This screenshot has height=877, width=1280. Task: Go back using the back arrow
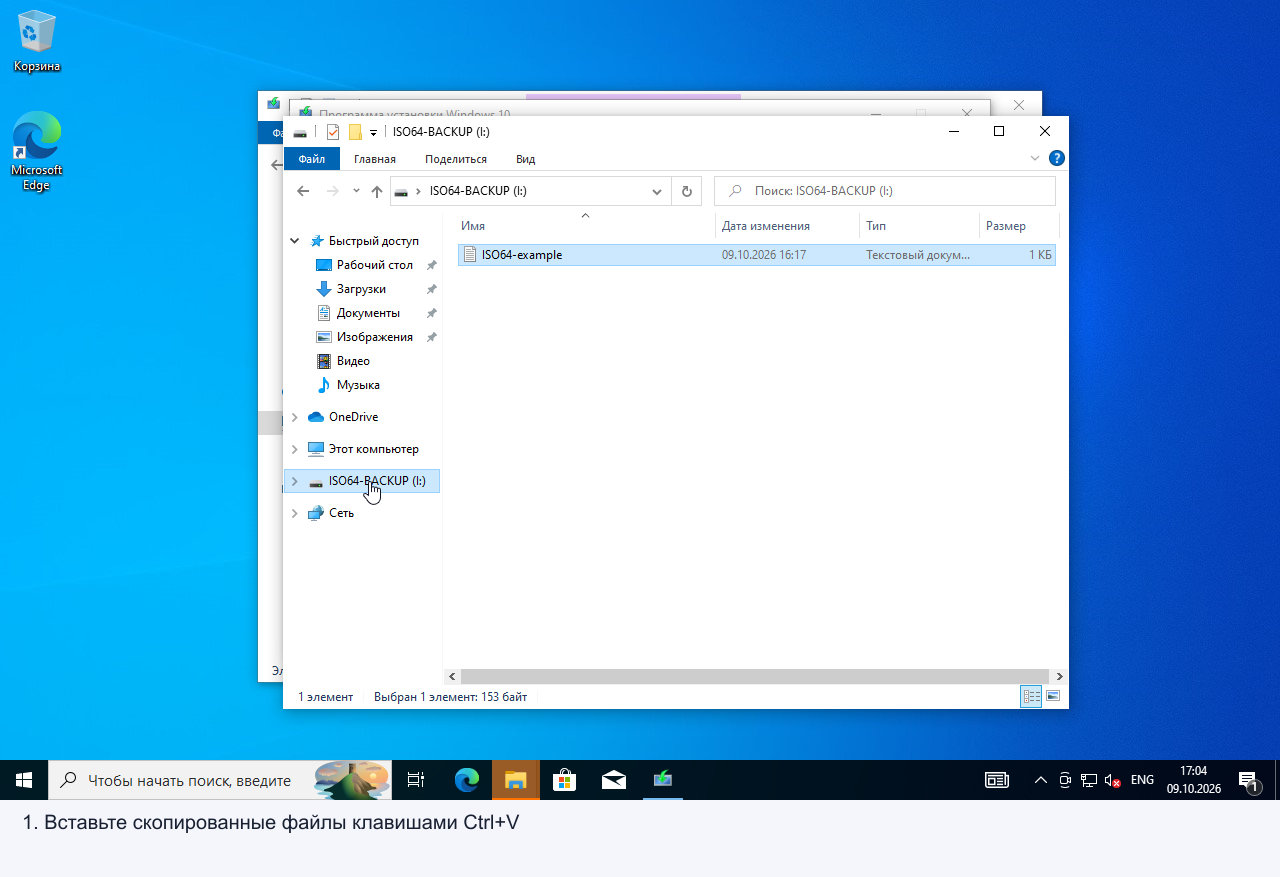pos(304,191)
